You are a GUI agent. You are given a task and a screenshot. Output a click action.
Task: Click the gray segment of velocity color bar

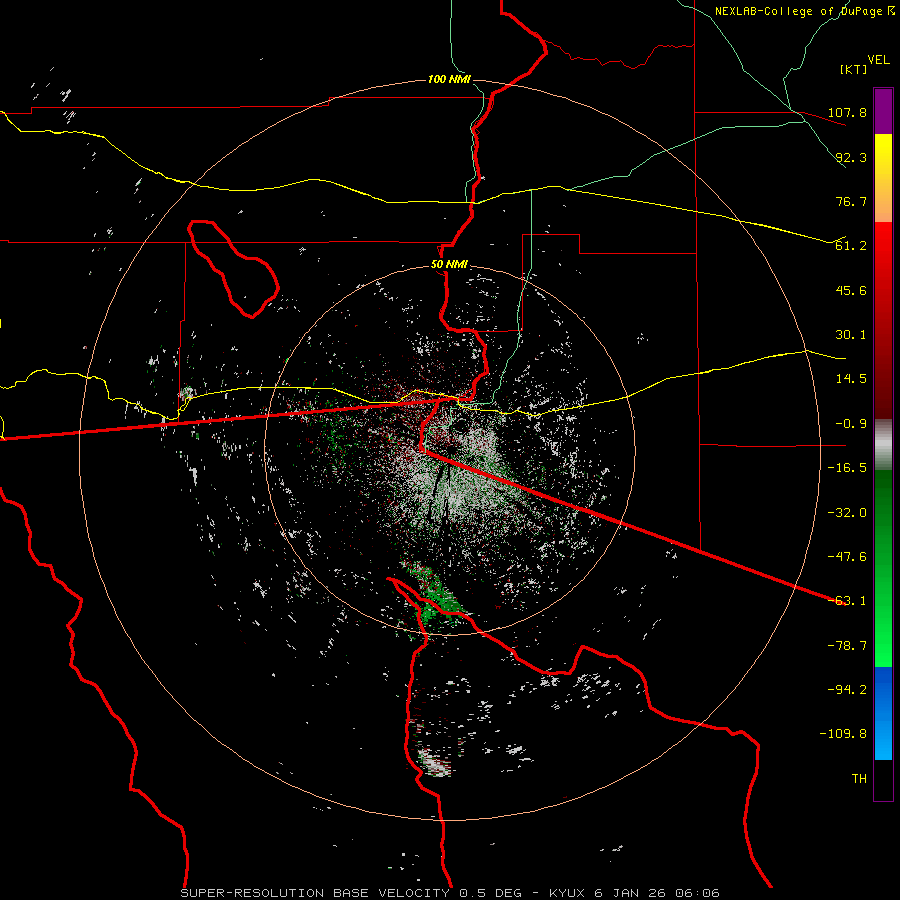pyautogui.click(x=883, y=444)
